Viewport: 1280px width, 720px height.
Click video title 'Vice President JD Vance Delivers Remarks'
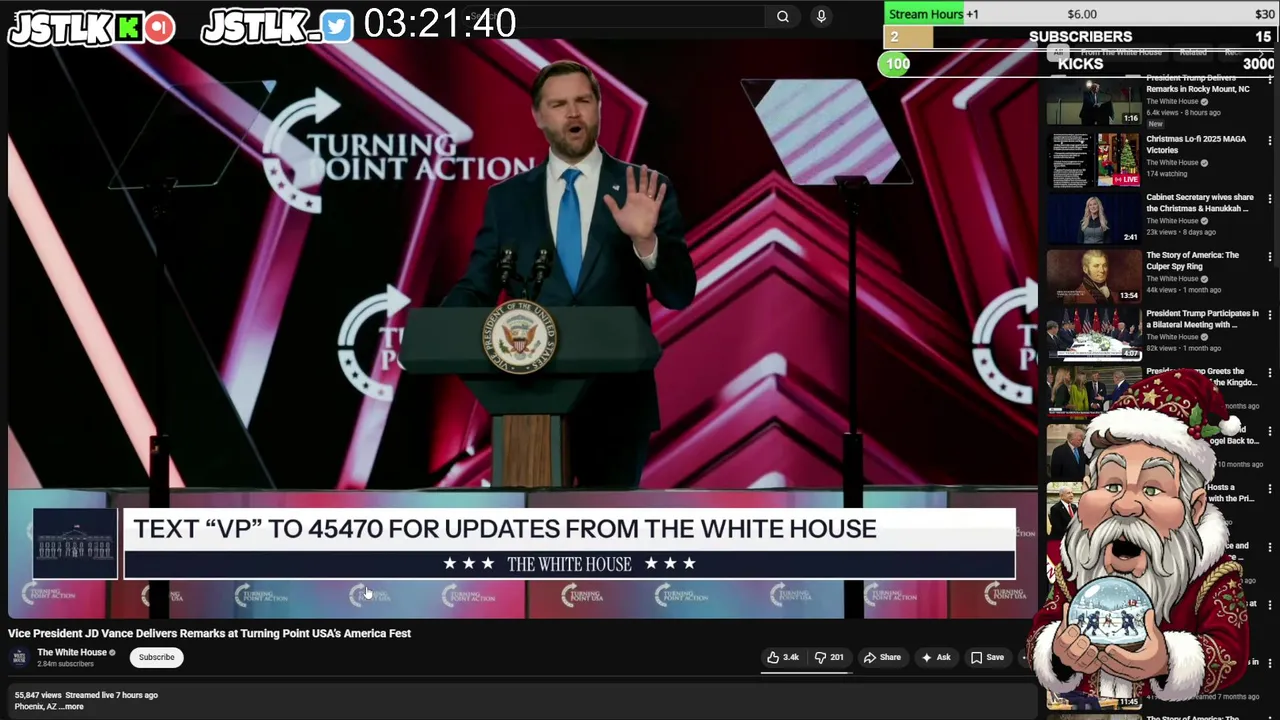point(209,633)
